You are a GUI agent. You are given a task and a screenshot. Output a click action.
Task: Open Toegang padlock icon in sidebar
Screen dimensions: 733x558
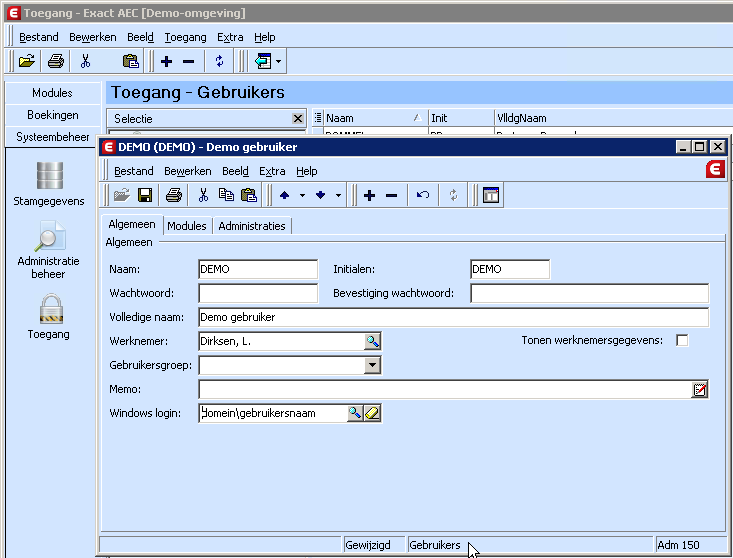[x=50, y=309]
